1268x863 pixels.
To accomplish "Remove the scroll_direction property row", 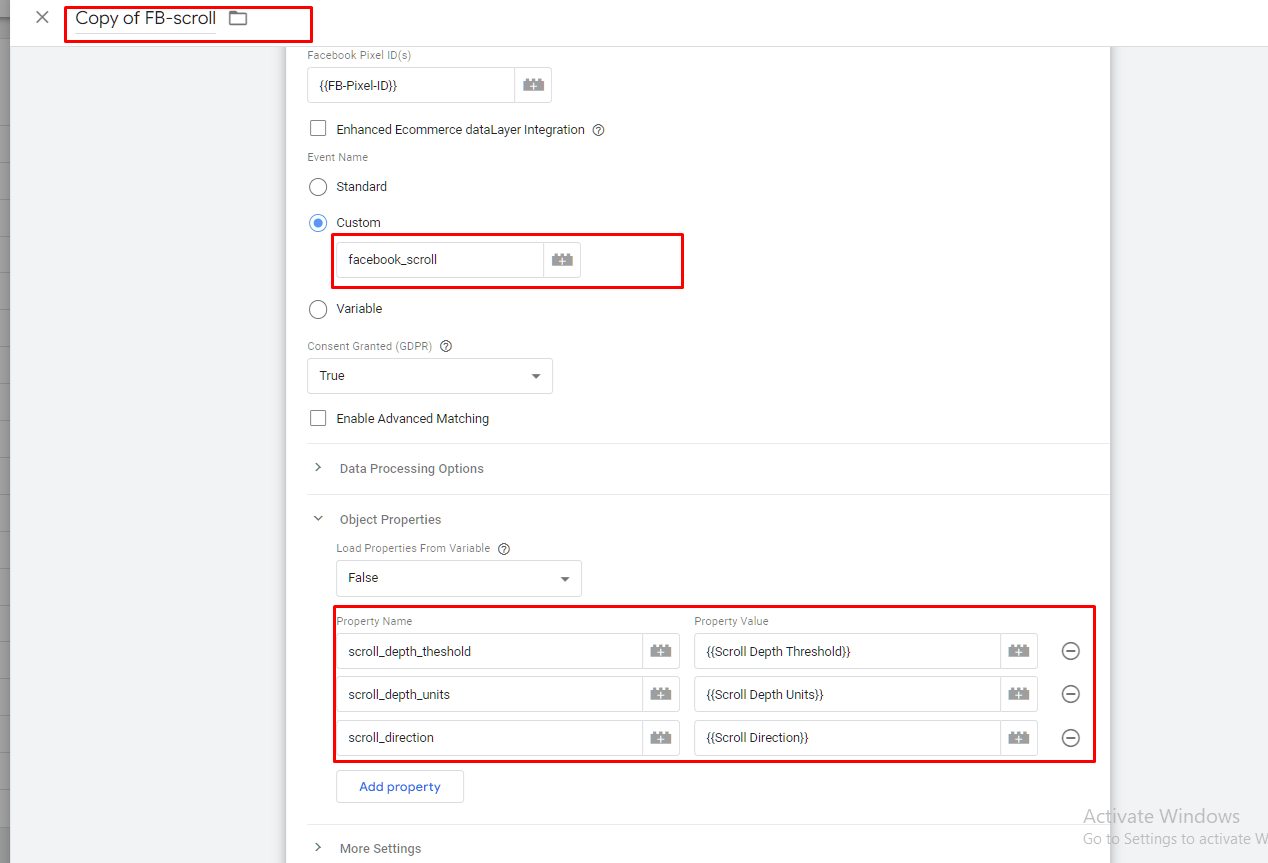I will (1070, 738).
